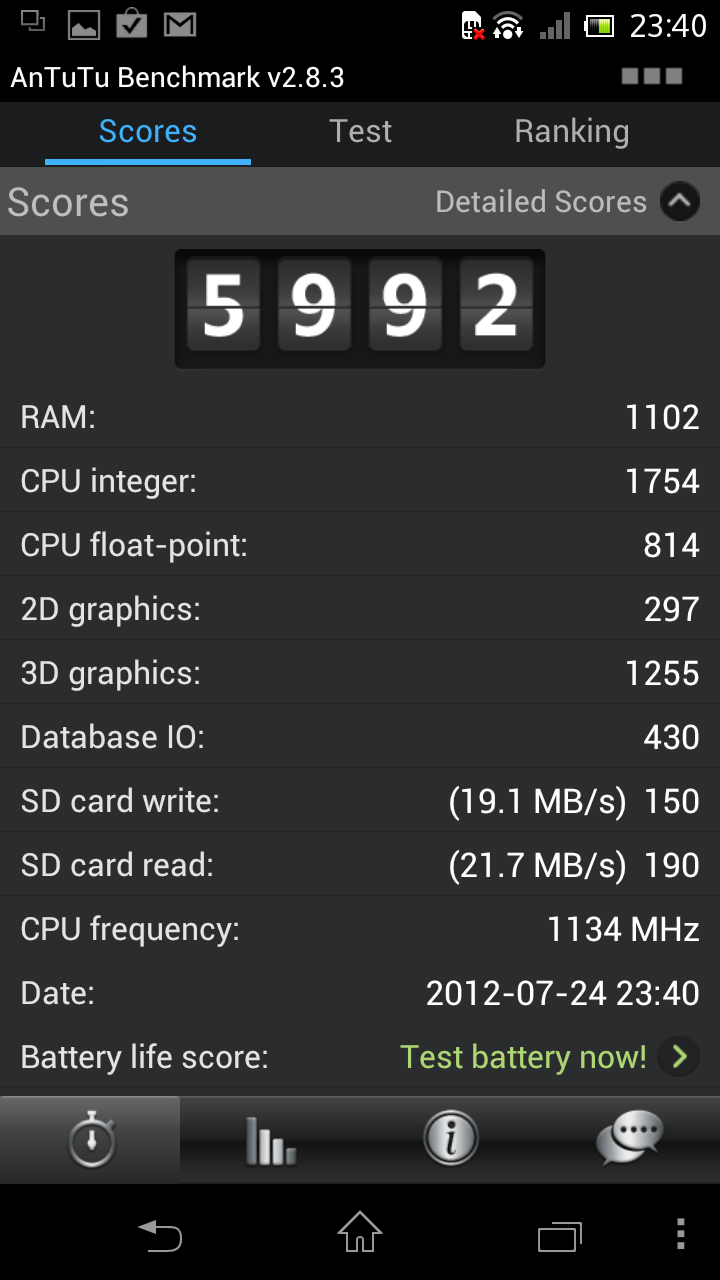
Task: Select the 3D graphics score row
Action: (360, 673)
